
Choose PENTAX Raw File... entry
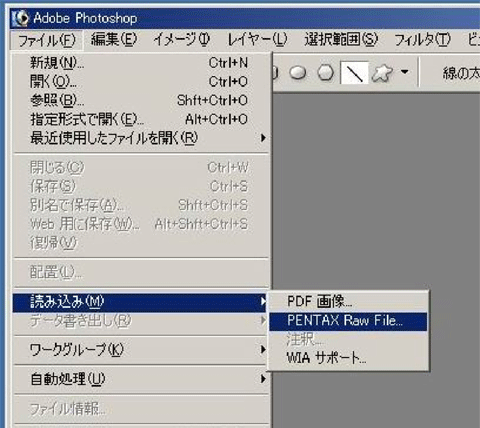(348, 321)
